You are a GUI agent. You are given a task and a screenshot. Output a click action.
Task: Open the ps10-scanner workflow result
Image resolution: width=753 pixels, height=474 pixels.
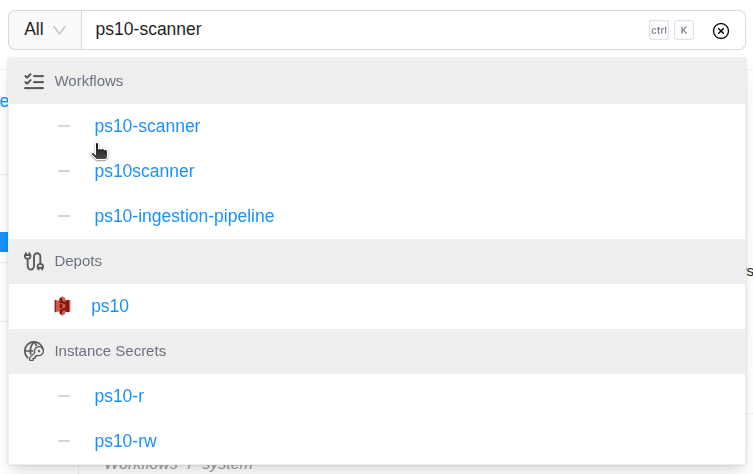[x=147, y=126]
